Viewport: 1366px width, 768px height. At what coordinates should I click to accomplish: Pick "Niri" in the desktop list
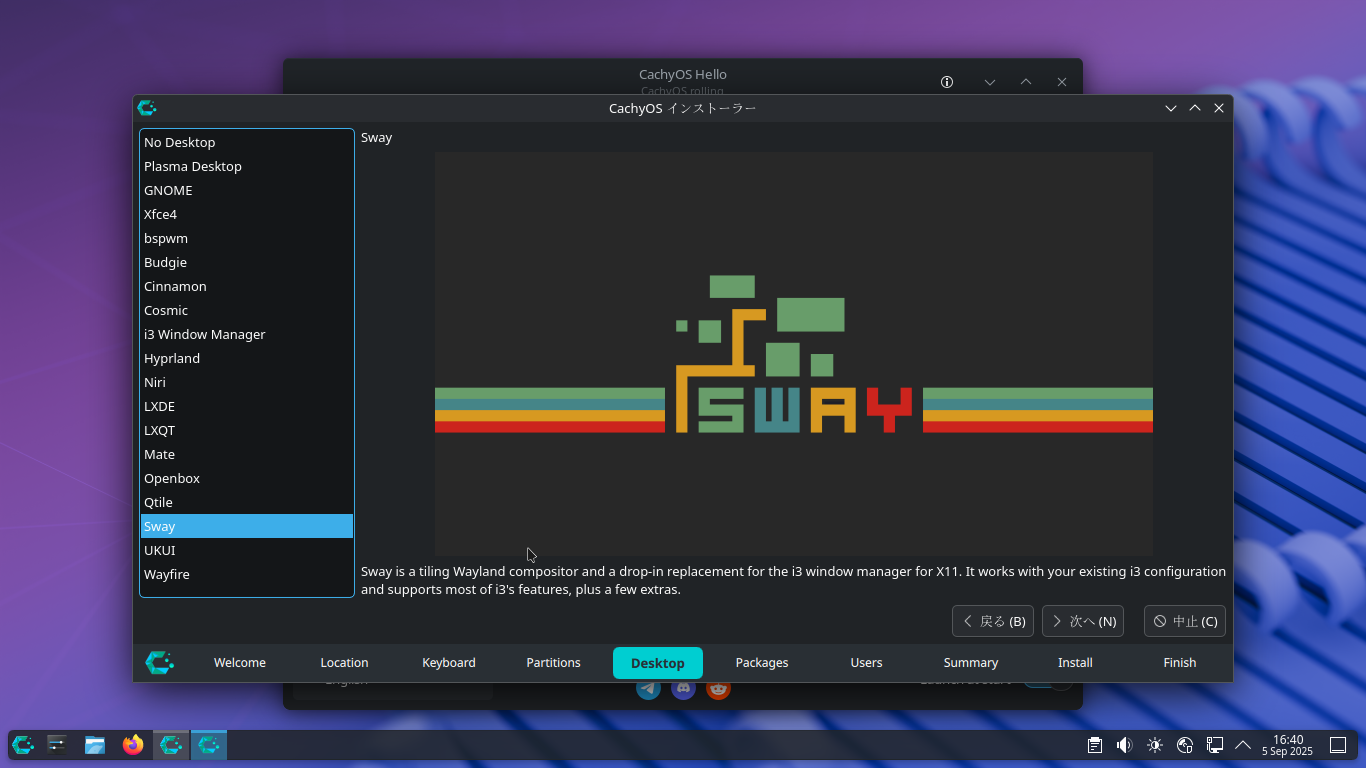247,382
